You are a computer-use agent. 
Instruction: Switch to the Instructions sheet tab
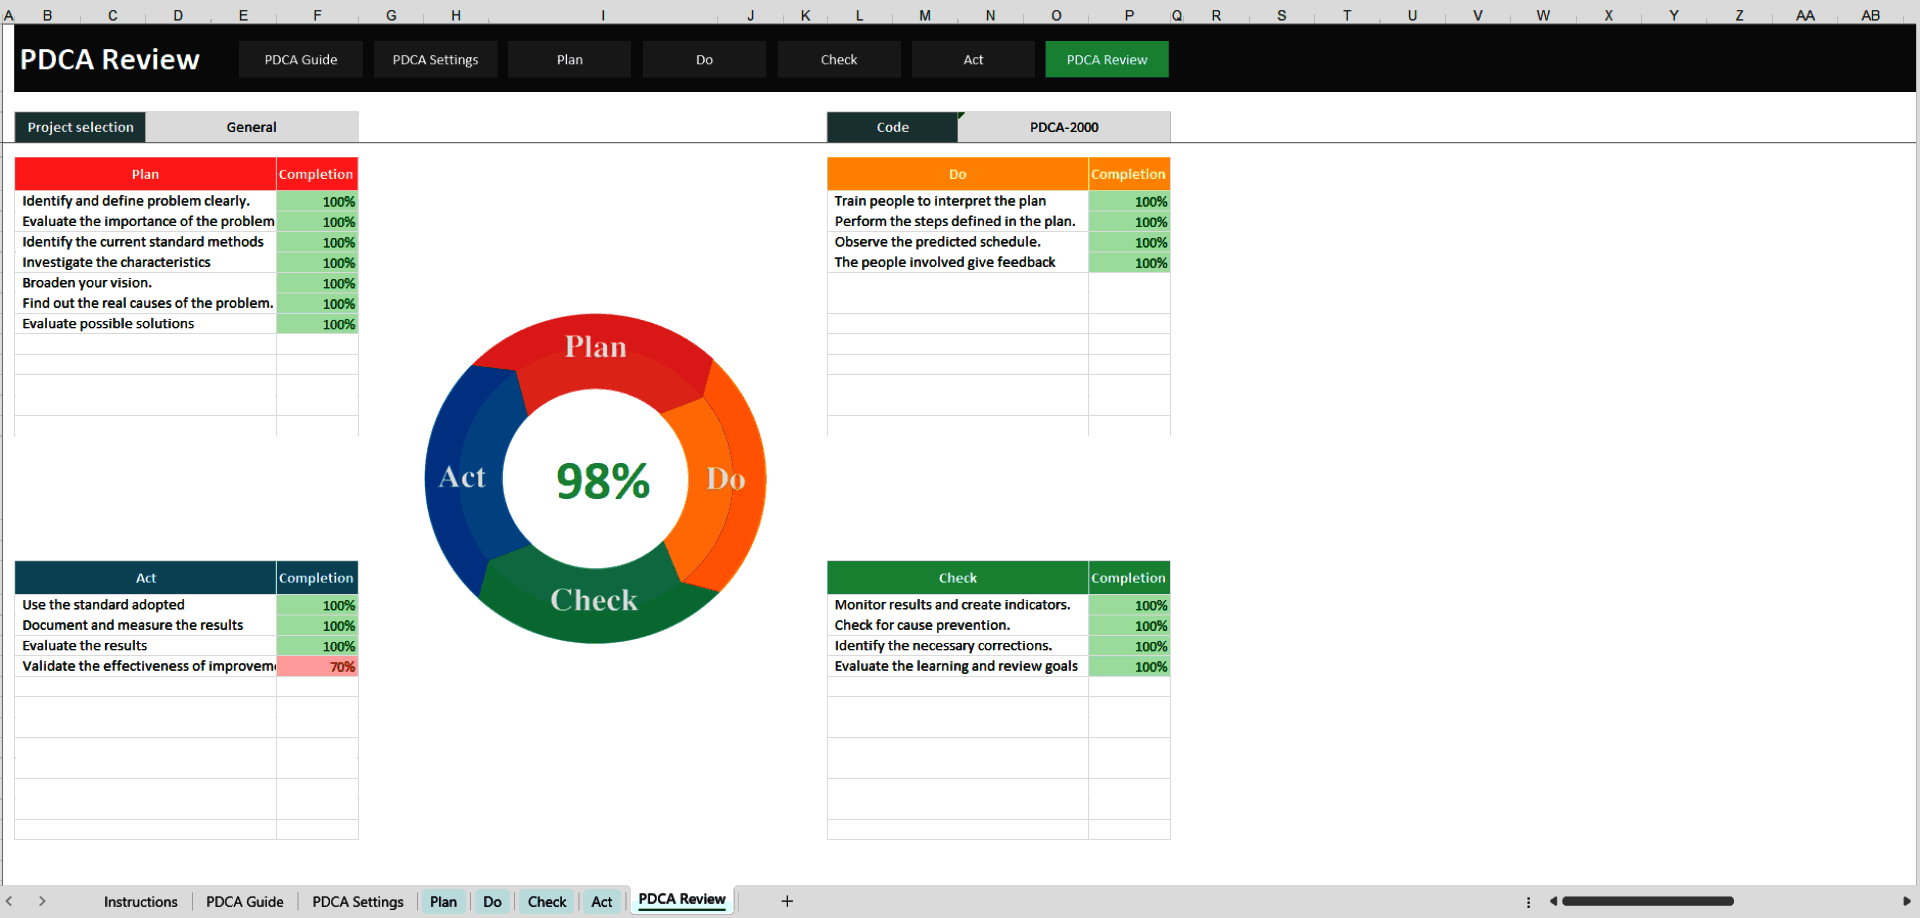click(140, 901)
